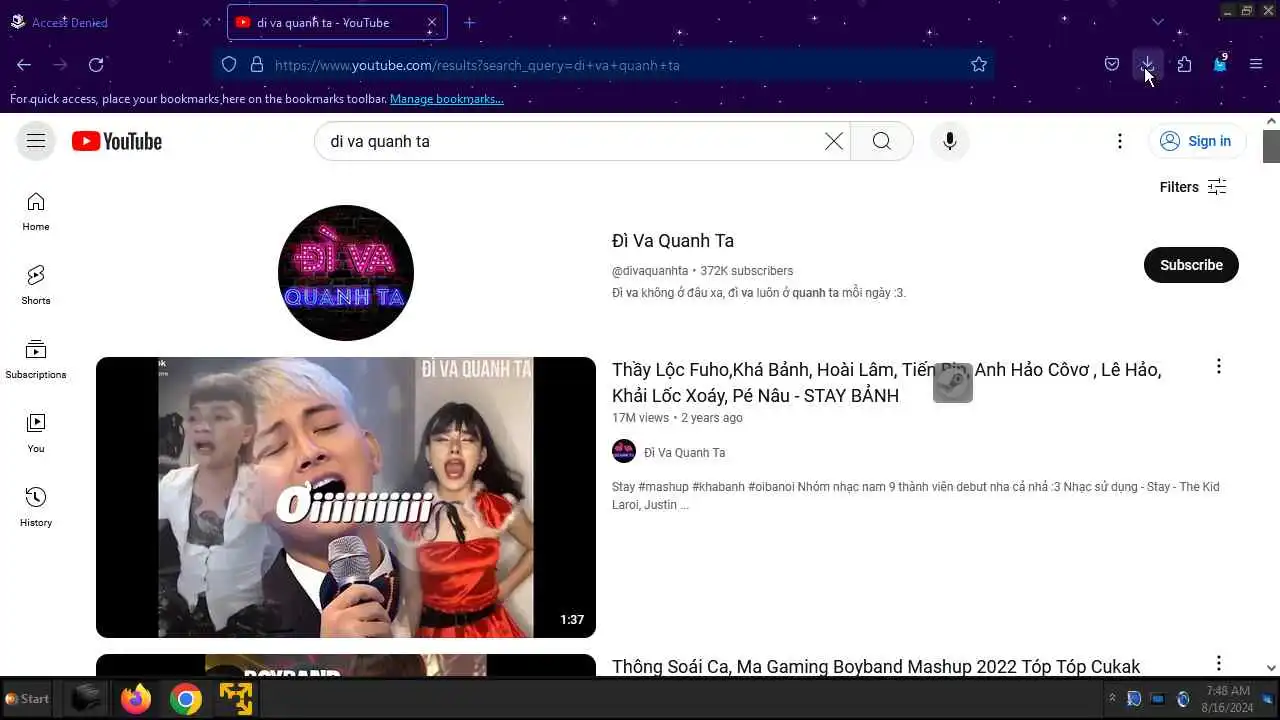Click the YouTube logo

point(117,141)
